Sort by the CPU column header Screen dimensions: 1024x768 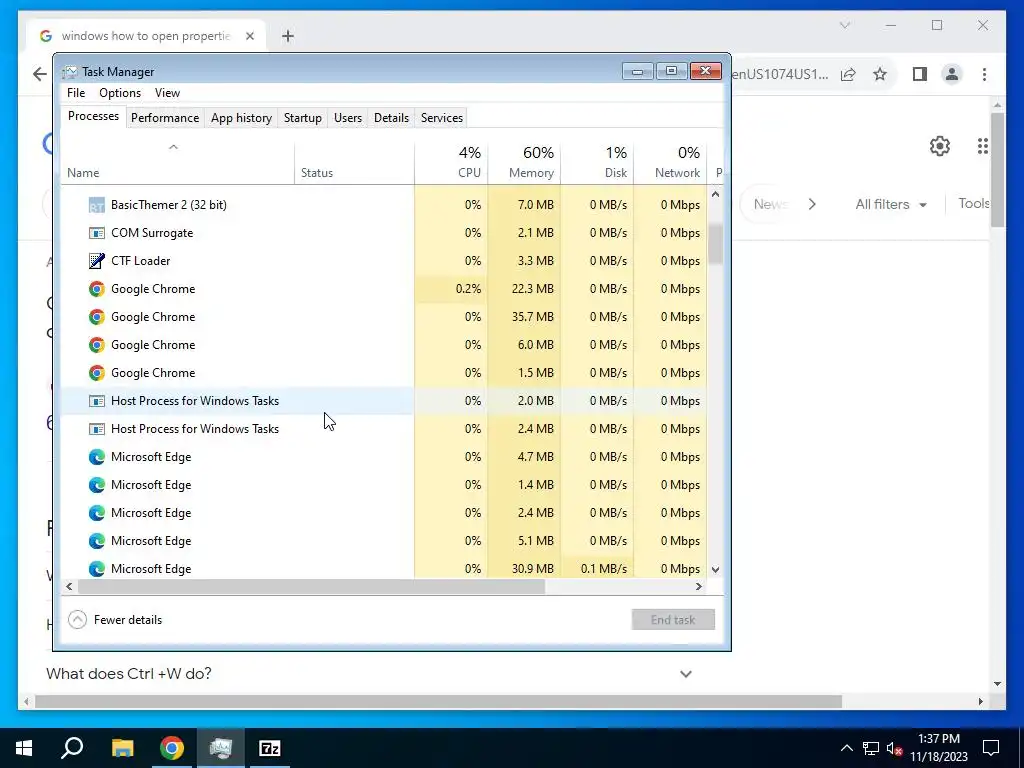click(451, 163)
